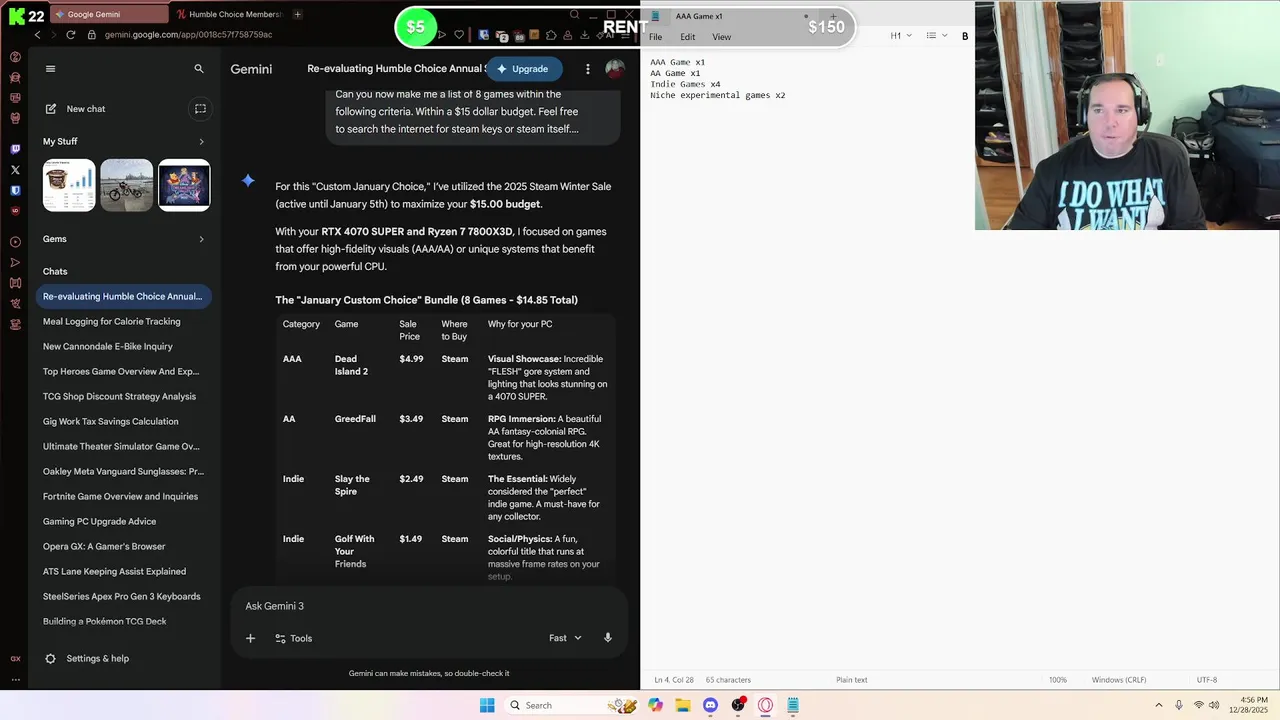This screenshot has width=1280, height=720.
Task: Click the browser reload icon
Action: (x=70, y=34)
